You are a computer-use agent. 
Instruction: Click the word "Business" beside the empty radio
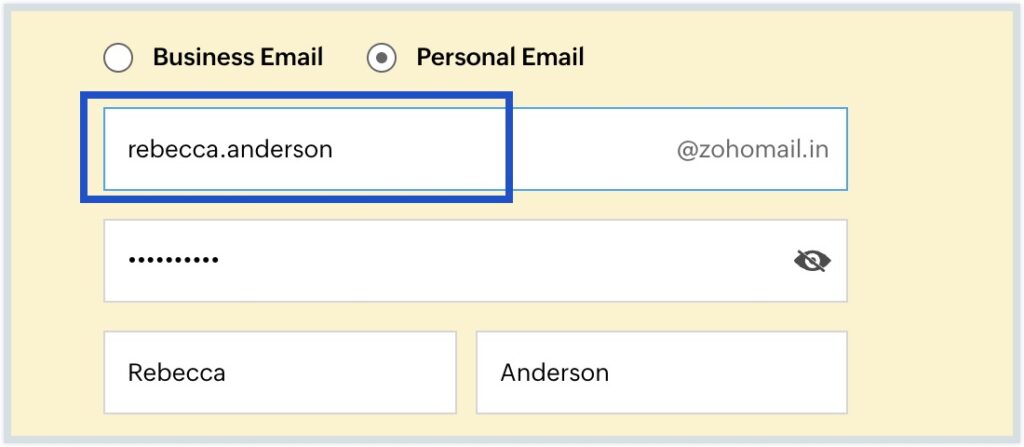(198, 58)
